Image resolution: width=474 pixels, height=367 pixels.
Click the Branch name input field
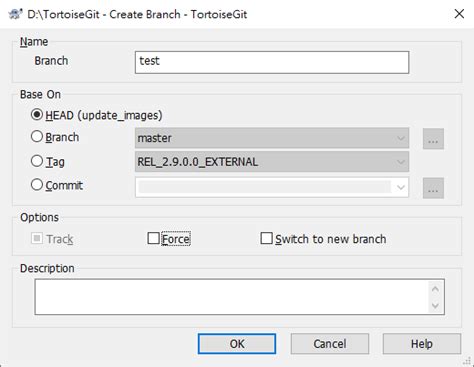272,62
